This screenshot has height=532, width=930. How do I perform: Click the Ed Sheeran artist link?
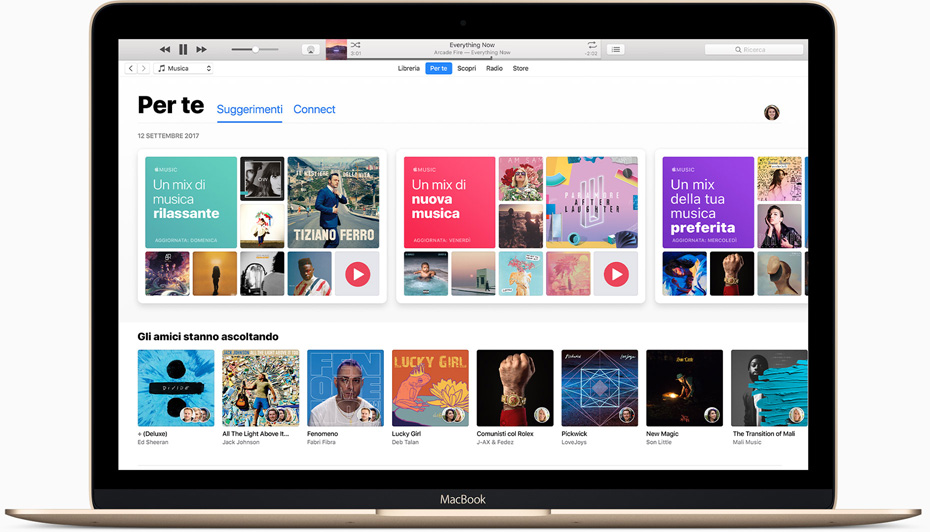153,442
